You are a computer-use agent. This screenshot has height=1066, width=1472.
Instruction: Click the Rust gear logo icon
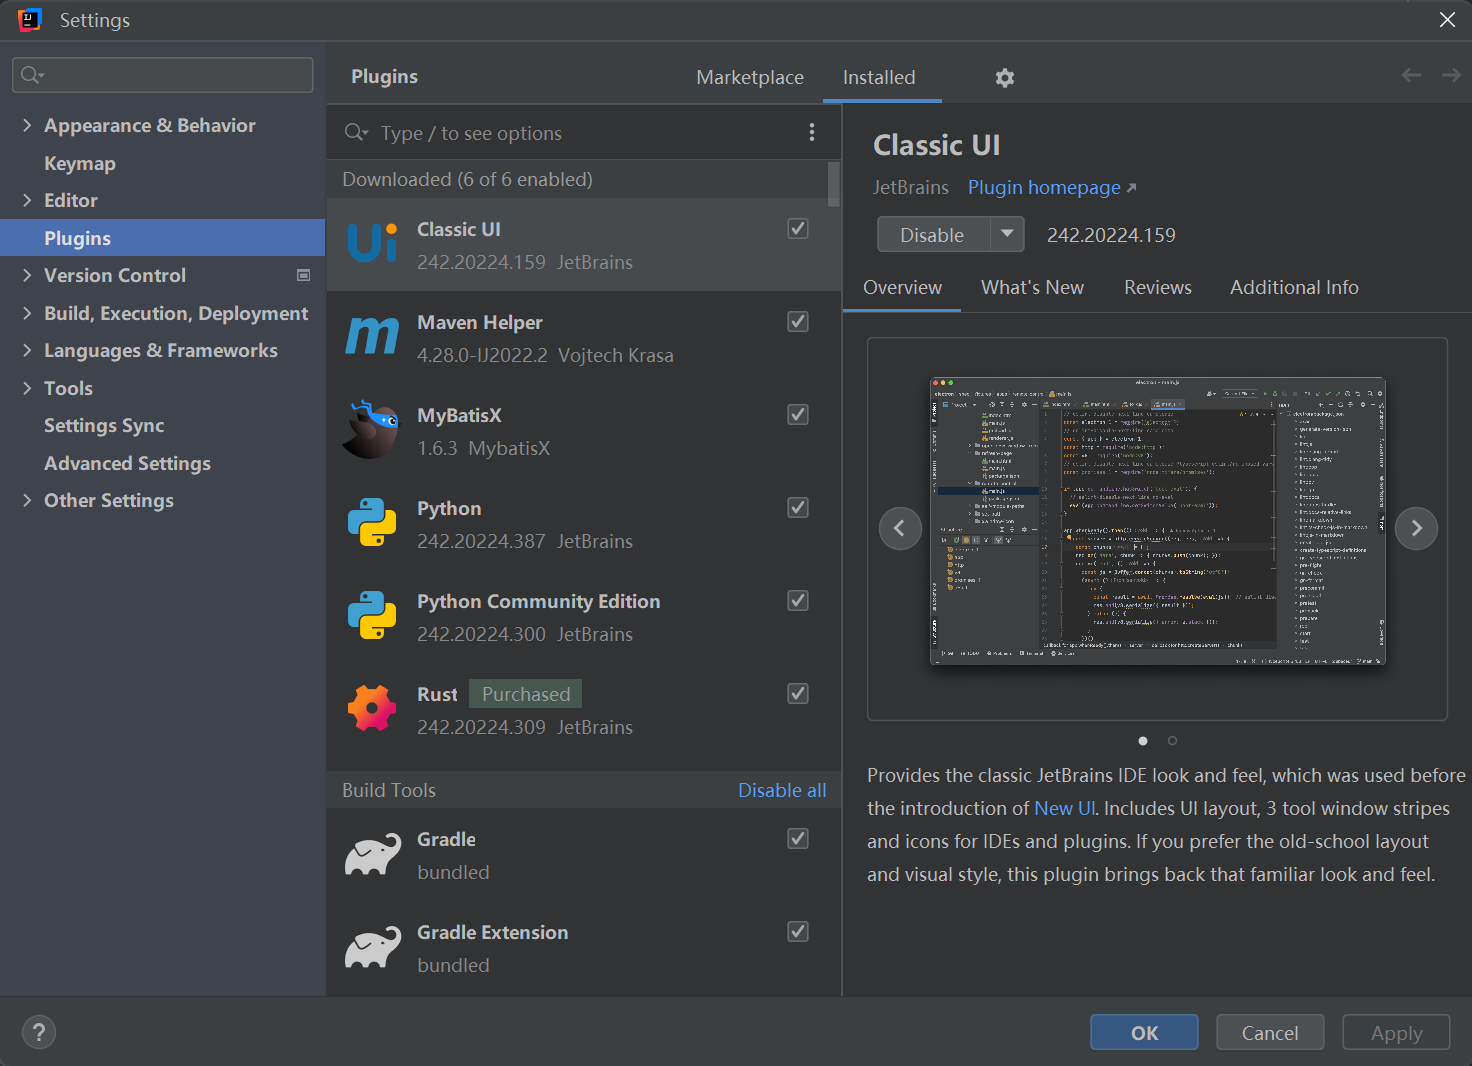click(x=371, y=707)
